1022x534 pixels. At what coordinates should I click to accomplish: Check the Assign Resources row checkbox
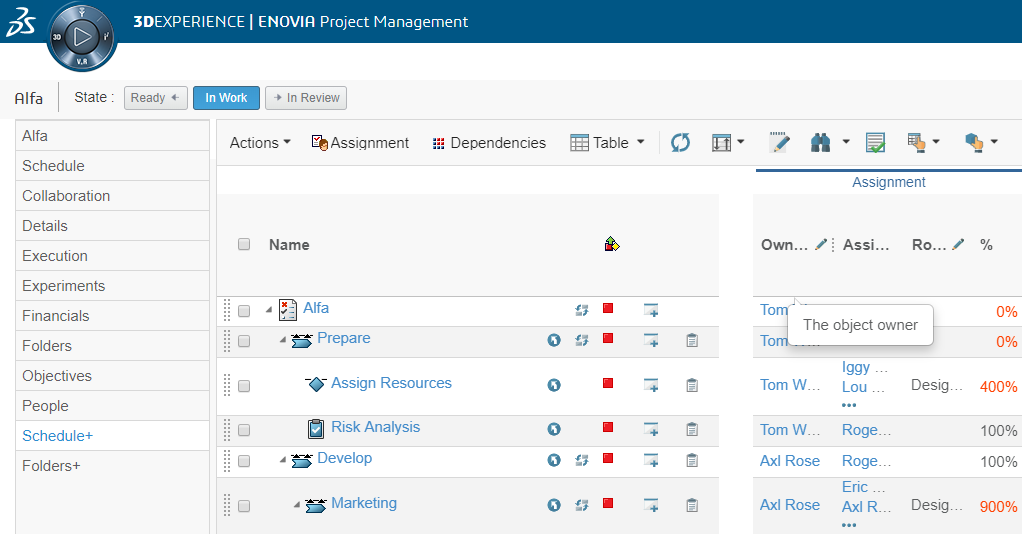[x=244, y=385]
